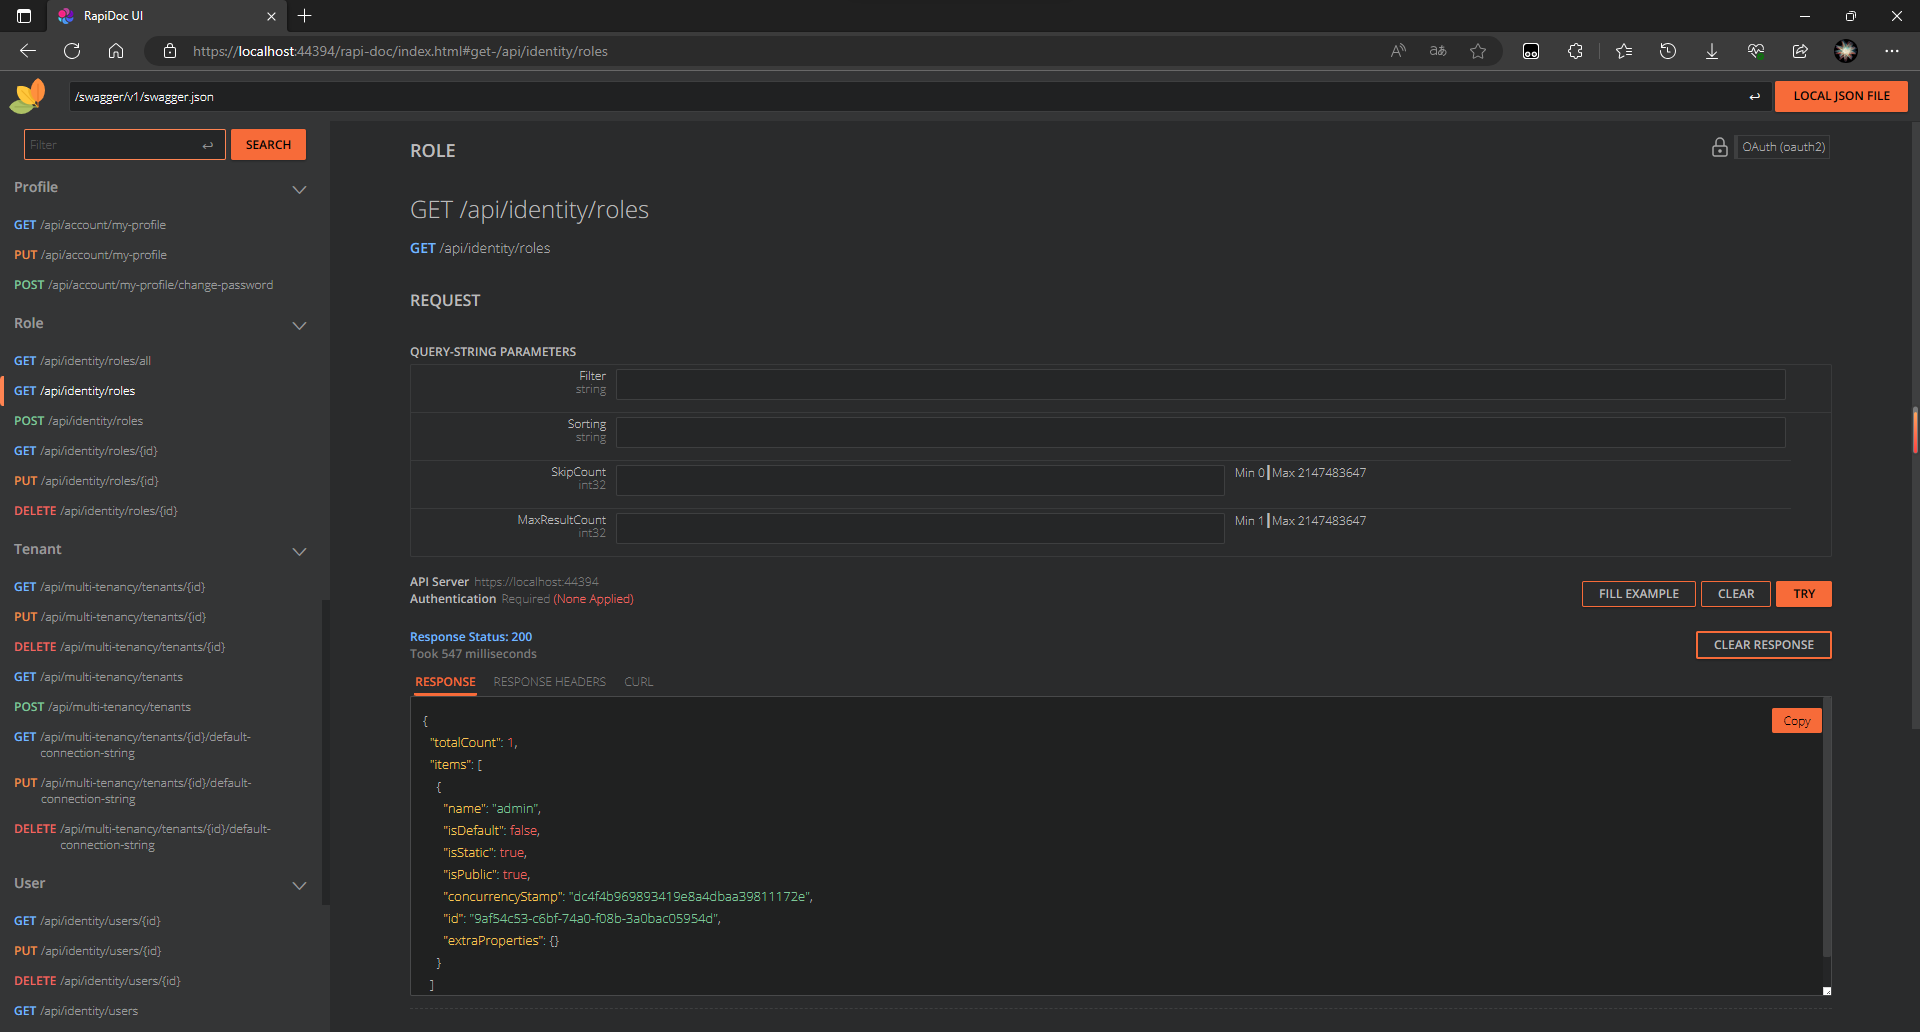Image resolution: width=1920 pixels, height=1032 pixels.
Task: Click the translate icon in address bar
Action: tap(1438, 51)
